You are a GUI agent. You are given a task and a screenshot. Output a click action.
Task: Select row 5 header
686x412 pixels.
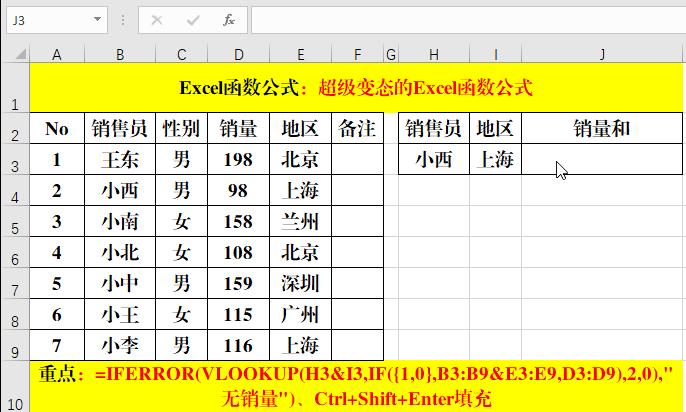click(x=15, y=221)
